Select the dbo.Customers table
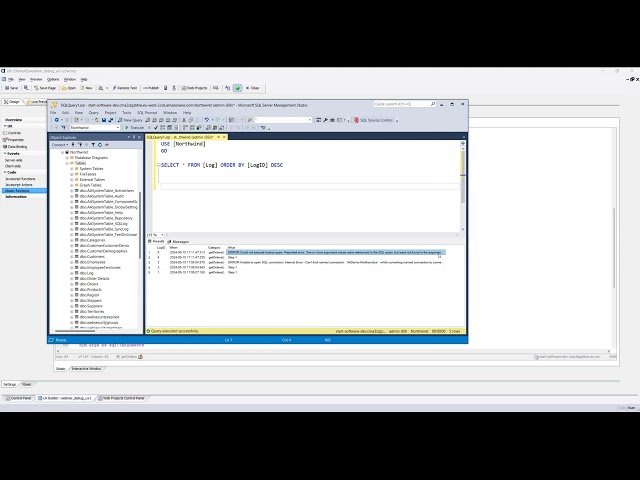Screen dimensions: 640x480 92,257
